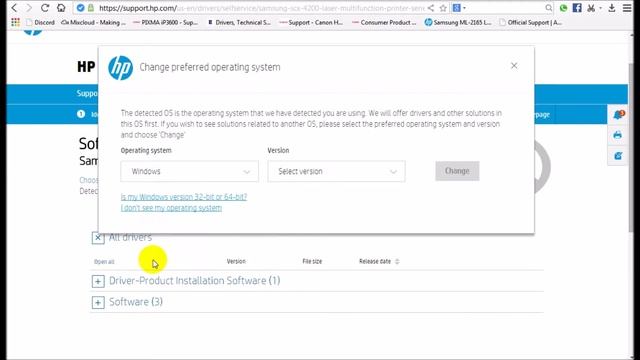This screenshot has width=640, height=360.
Task: Collapse the All drivers section
Action: (98, 238)
